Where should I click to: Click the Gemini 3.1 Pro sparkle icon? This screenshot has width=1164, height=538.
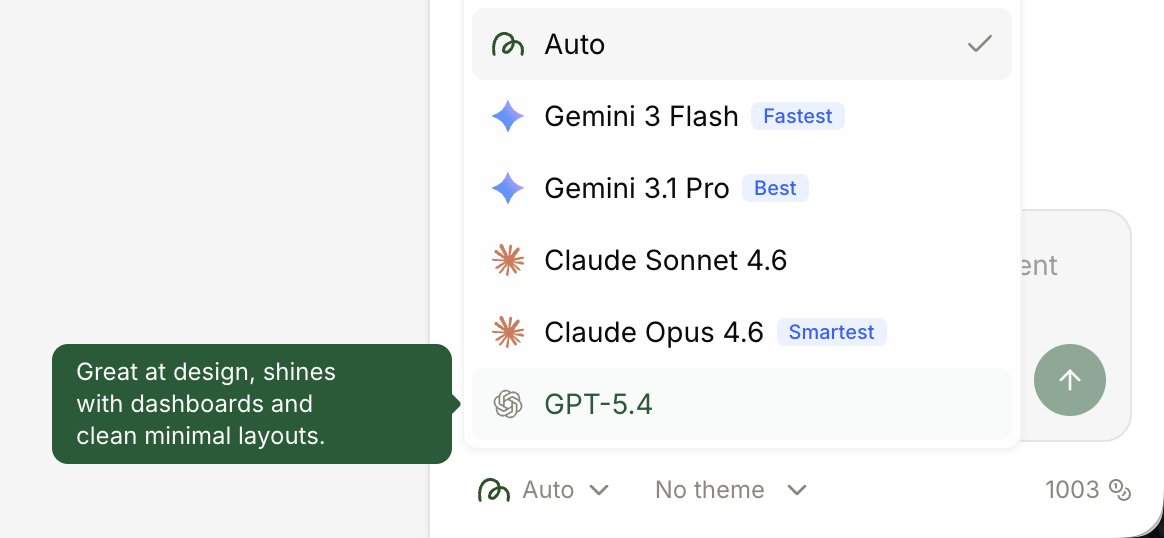click(x=508, y=188)
